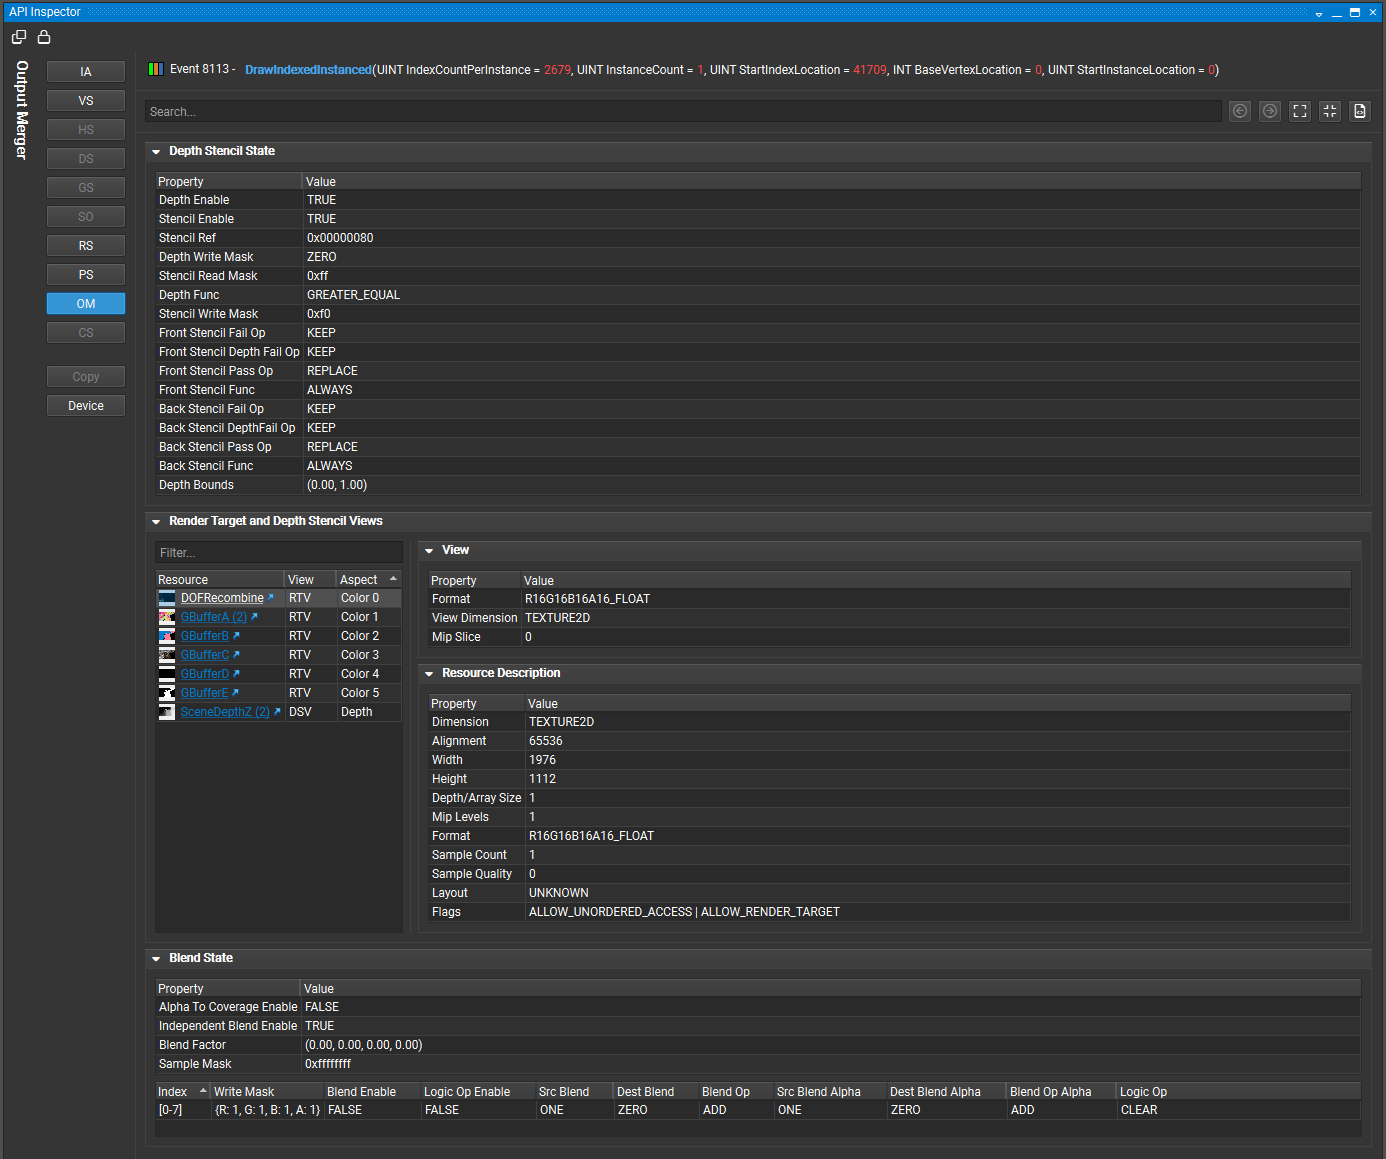Switch to the PS pipeline stage
Viewport: 1386px width, 1159px height.
pos(85,274)
